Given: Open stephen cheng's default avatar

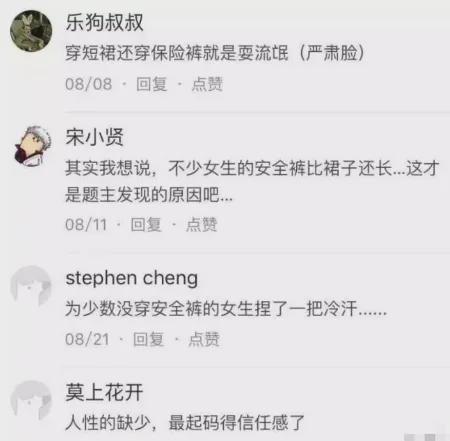Looking at the screenshot, I should (31, 286).
